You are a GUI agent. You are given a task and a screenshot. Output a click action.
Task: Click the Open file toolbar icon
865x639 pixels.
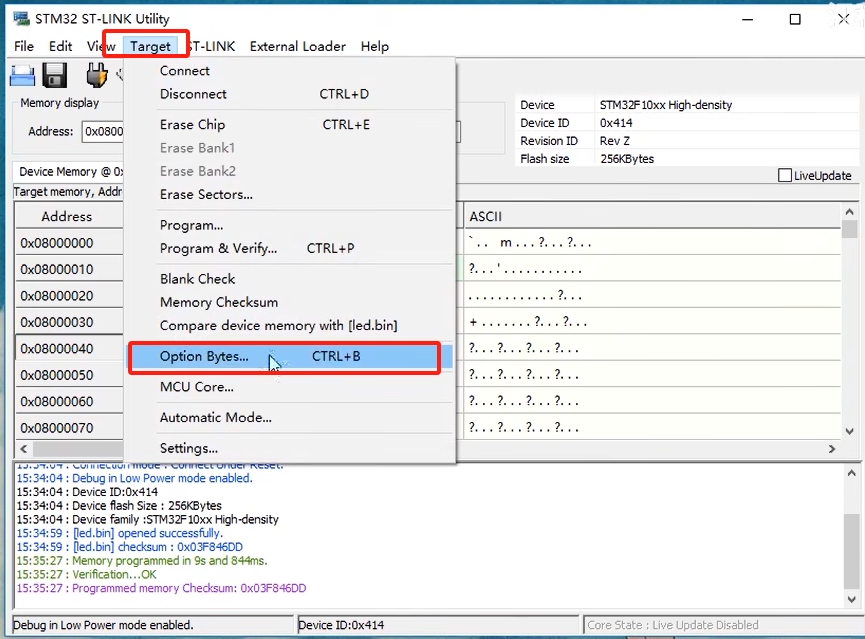22,76
